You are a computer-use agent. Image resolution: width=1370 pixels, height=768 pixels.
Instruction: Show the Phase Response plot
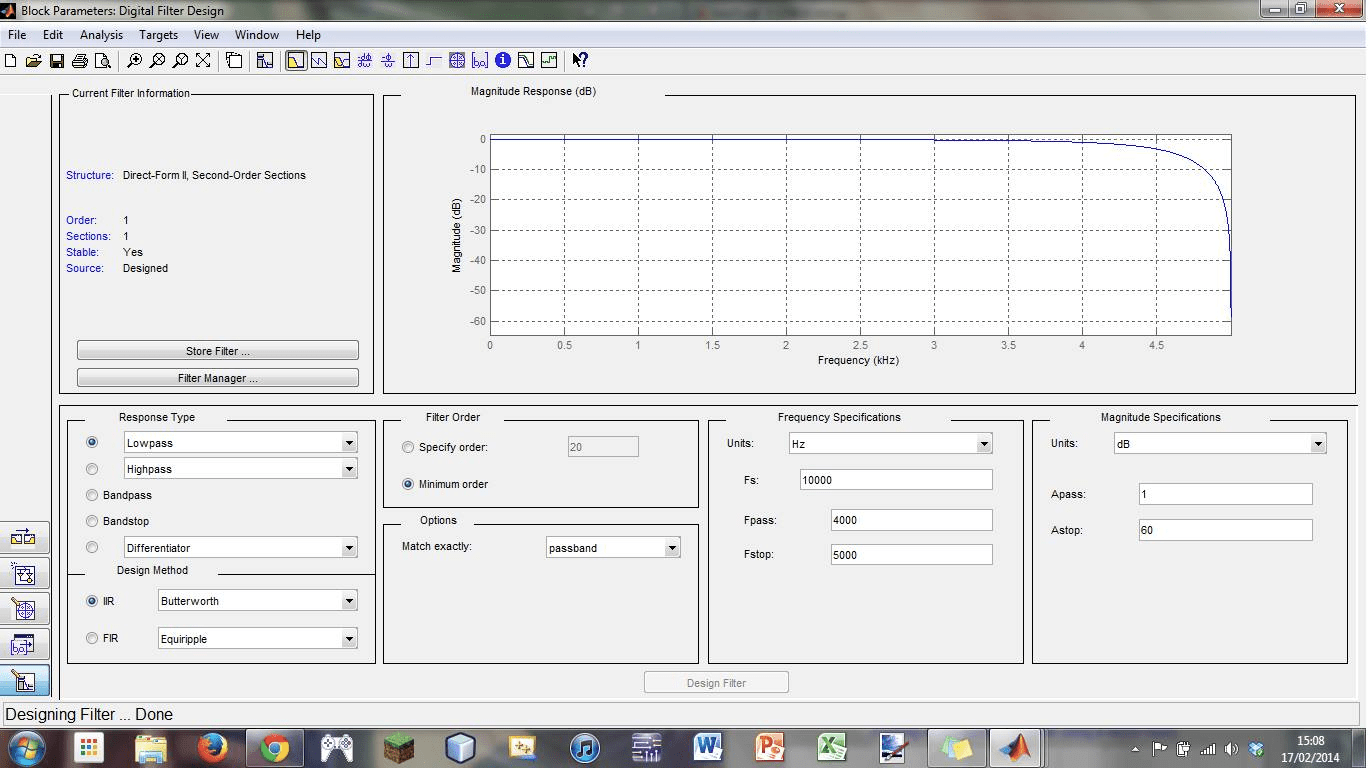319,60
